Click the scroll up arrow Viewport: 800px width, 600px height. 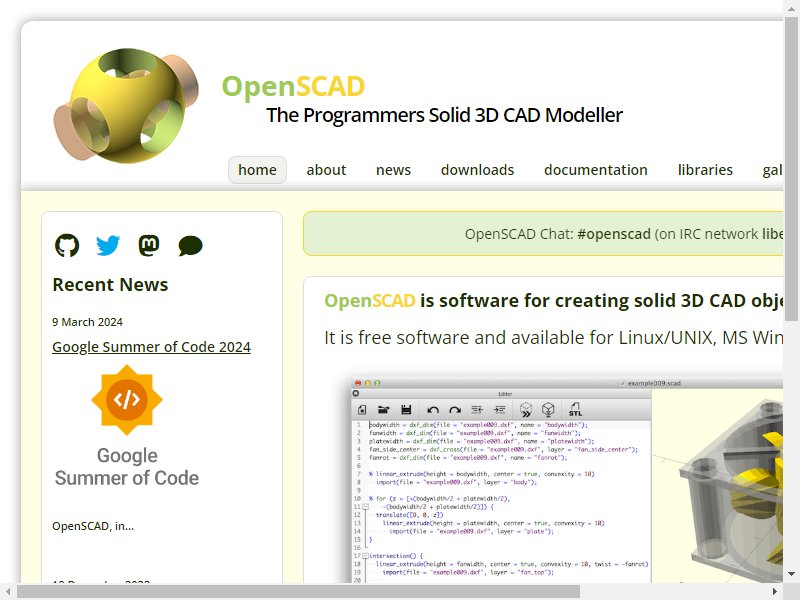[x=791, y=8]
